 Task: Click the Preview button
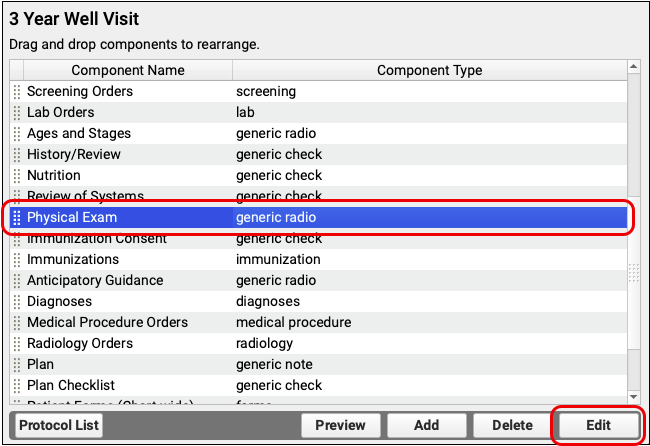point(340,425)
